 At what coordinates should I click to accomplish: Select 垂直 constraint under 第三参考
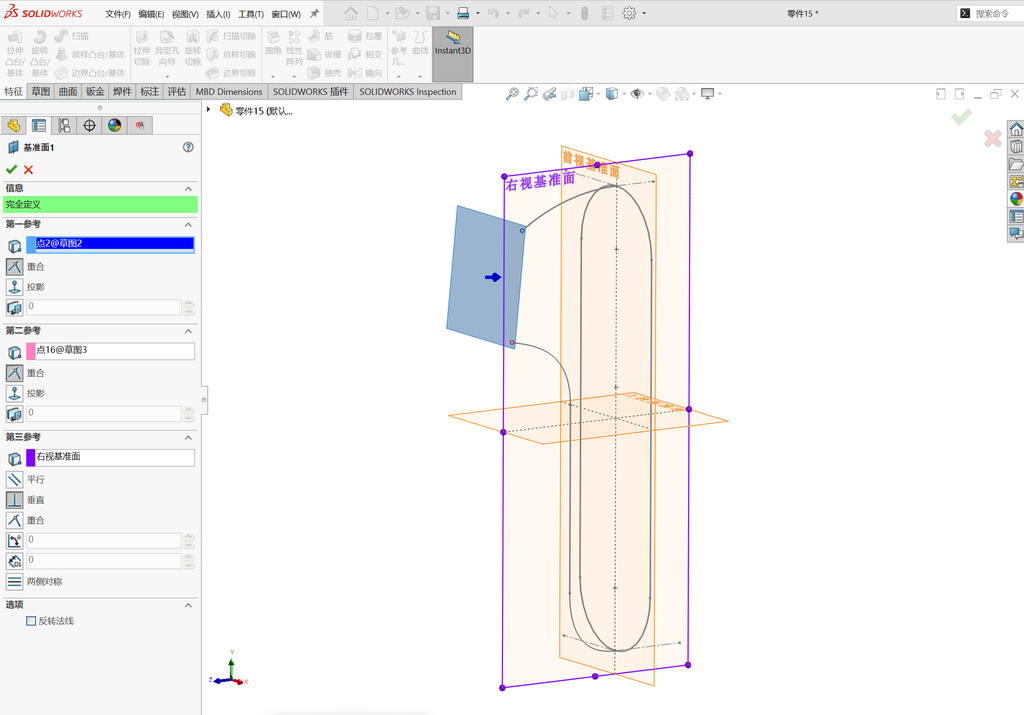tap(14, 500)
